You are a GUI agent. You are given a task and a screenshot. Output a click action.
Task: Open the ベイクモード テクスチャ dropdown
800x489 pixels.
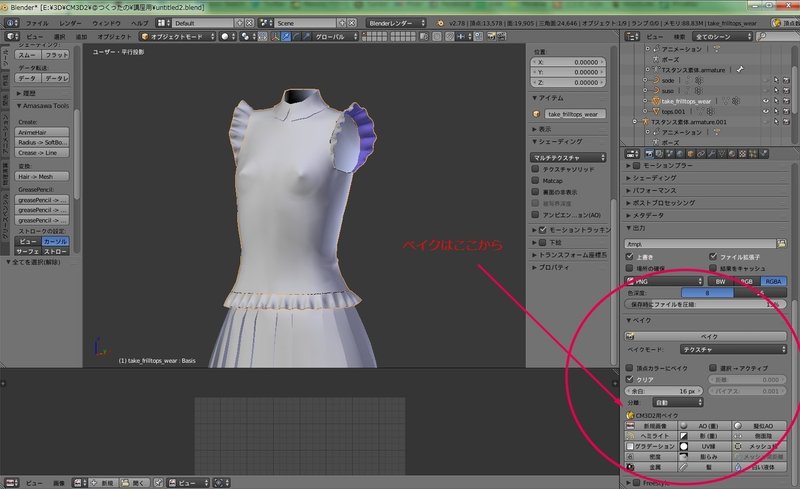click(x=733, y=350)
